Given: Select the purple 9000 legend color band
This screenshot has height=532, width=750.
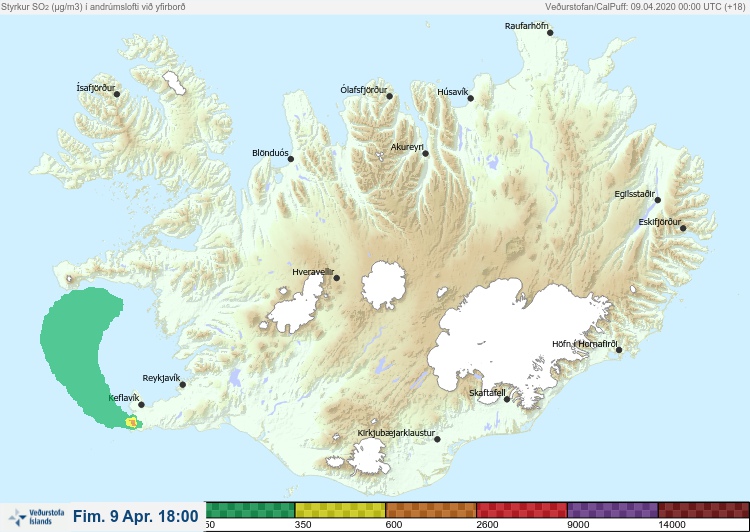Looking at the screenshot, I should coord(613,510).
